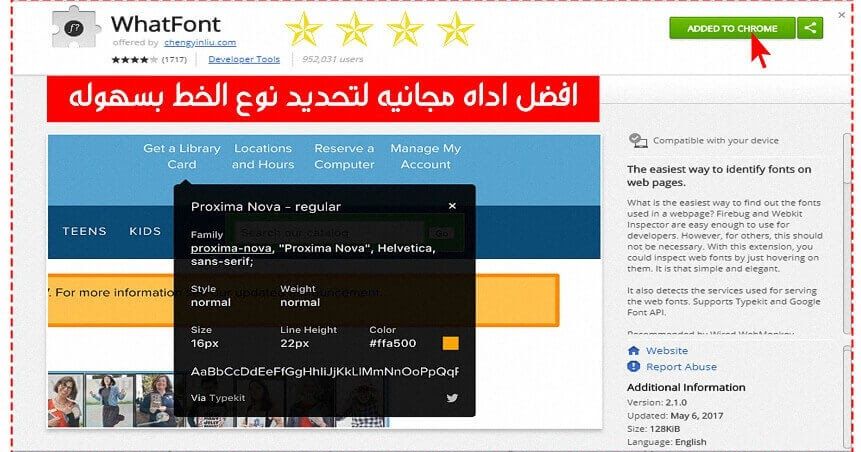Open the TEENS navigation tab
This screenshot has height=452, width=861.
click(84, 231)
